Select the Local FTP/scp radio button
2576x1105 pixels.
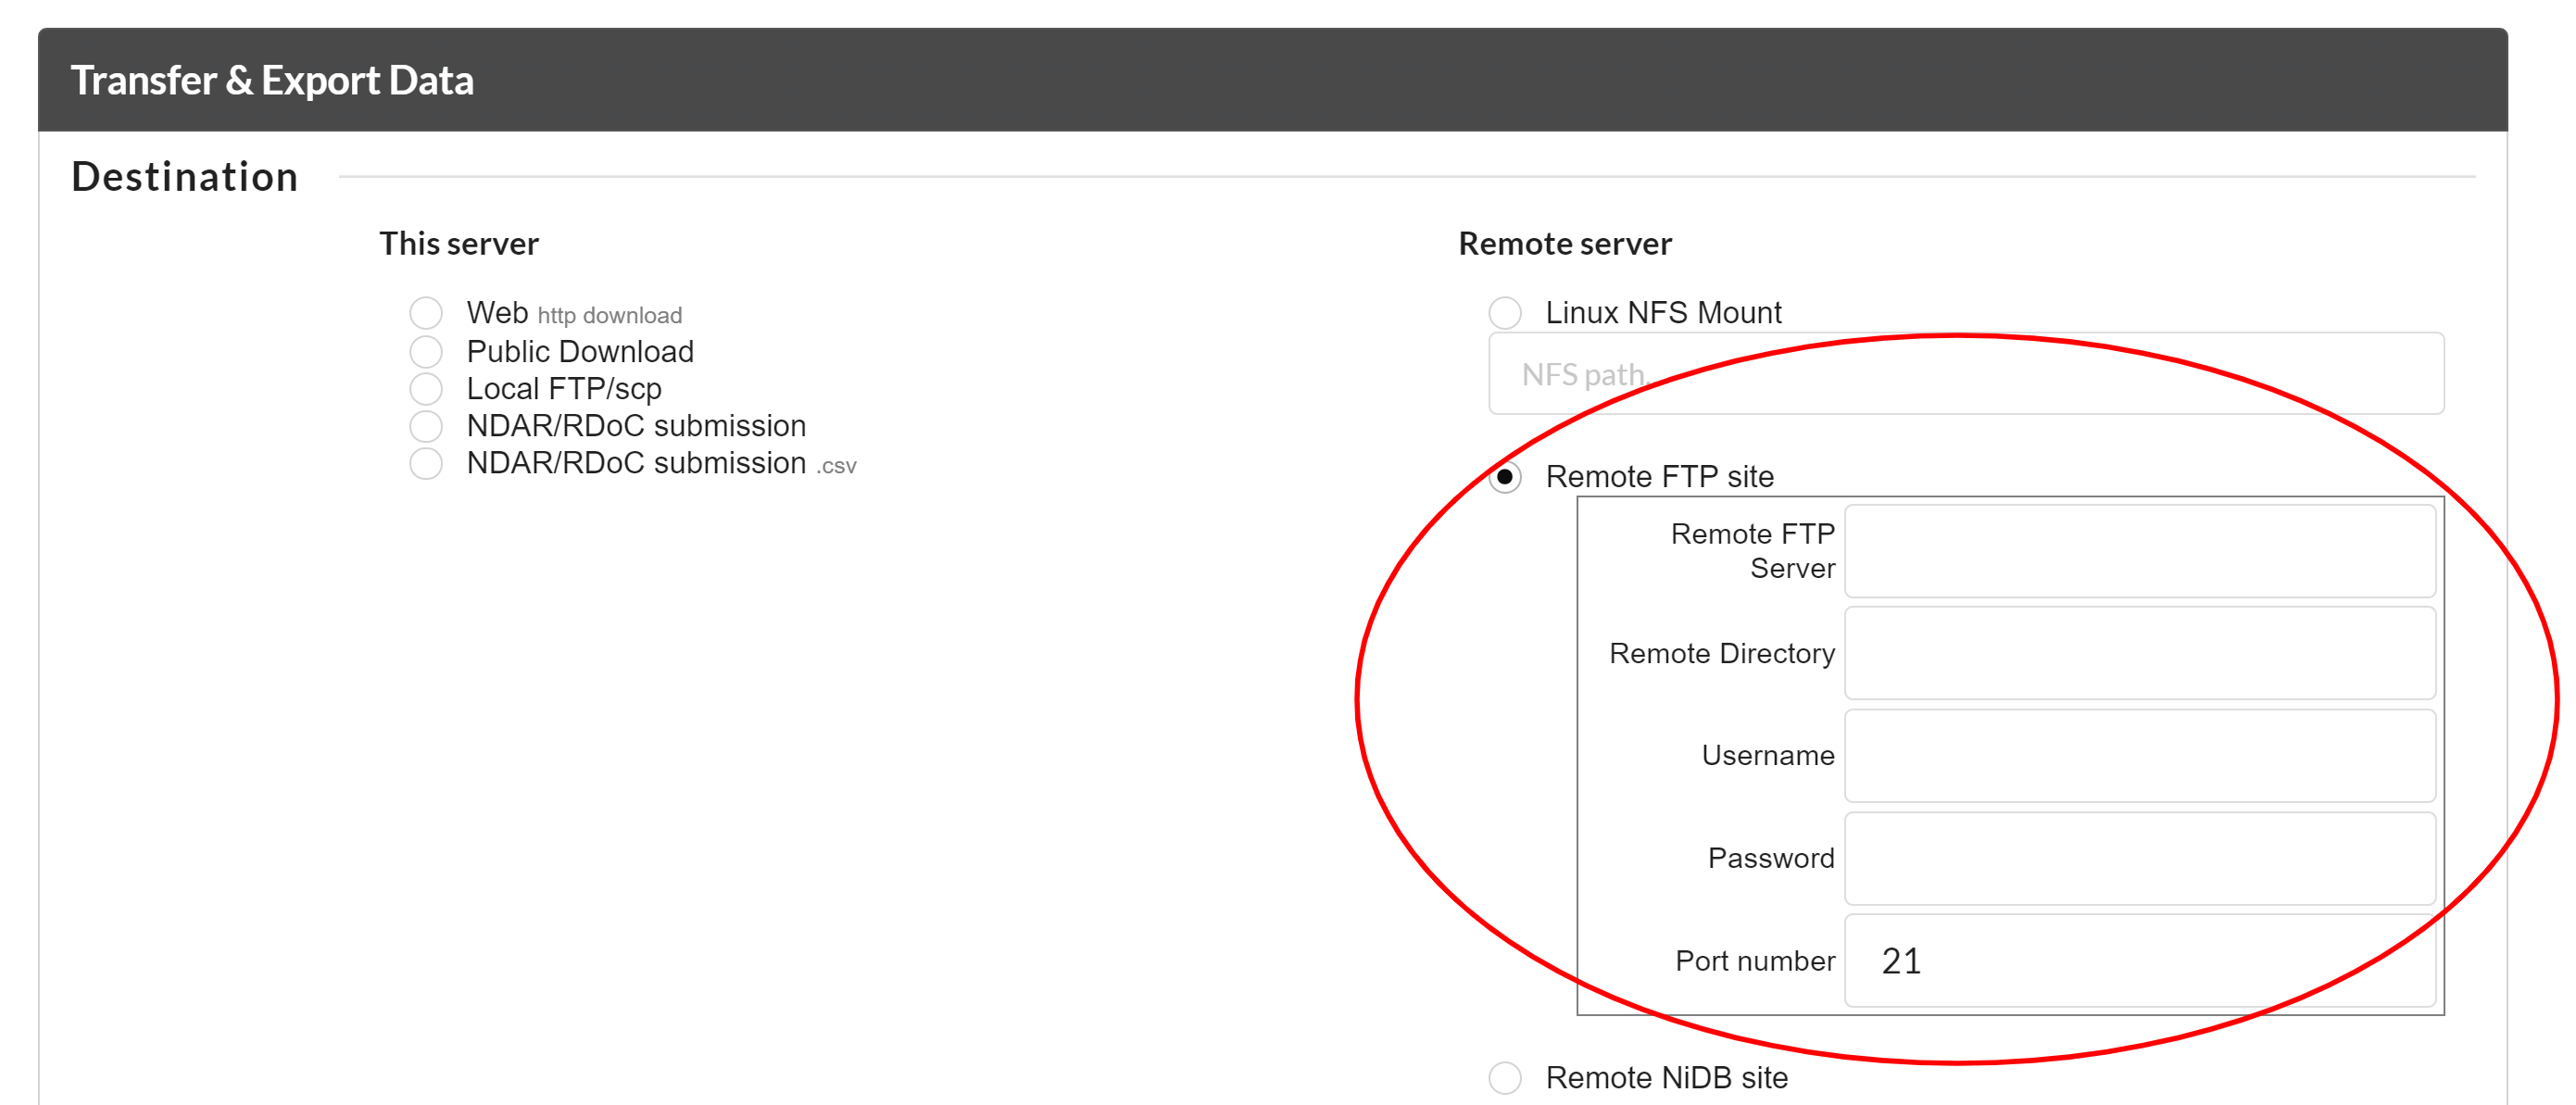click(x=426, y=388)
